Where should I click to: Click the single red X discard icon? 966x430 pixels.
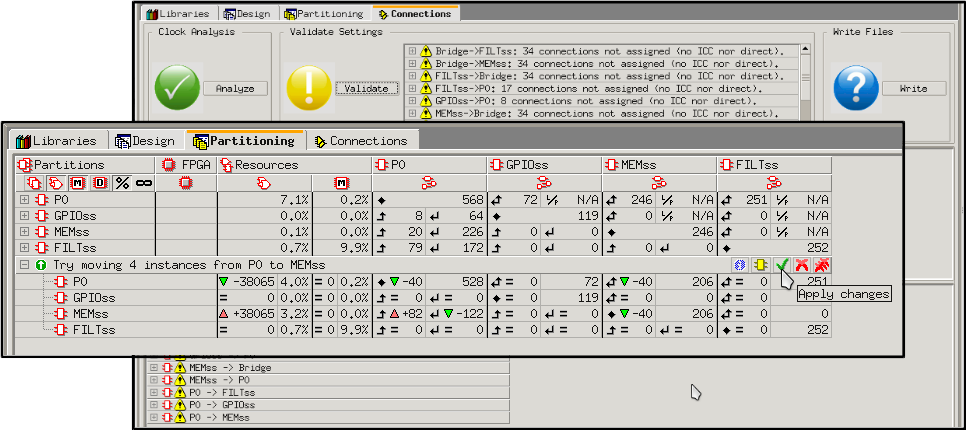coord(802,265)
